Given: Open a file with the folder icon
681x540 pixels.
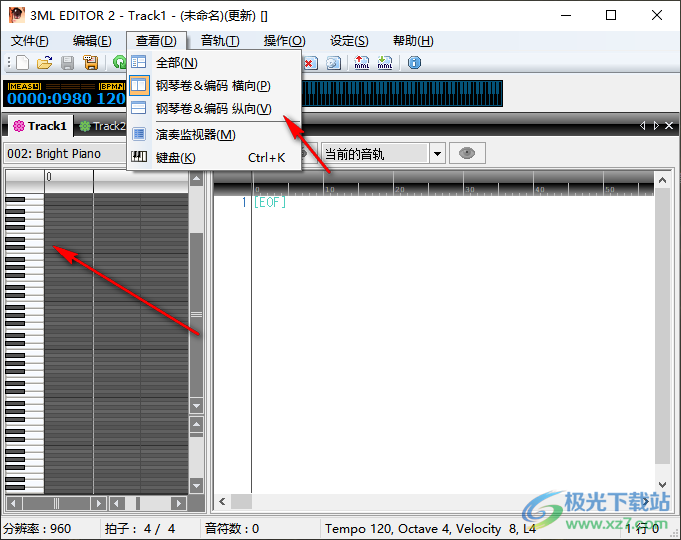Looking at the screenshot, I should coord(45,63).
